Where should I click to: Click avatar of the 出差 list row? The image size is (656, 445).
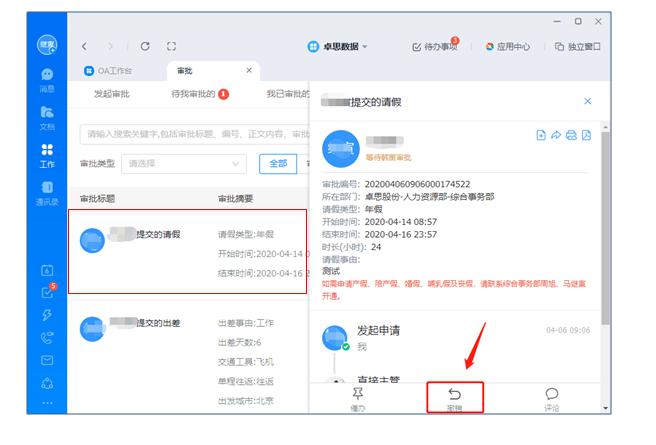92,329
